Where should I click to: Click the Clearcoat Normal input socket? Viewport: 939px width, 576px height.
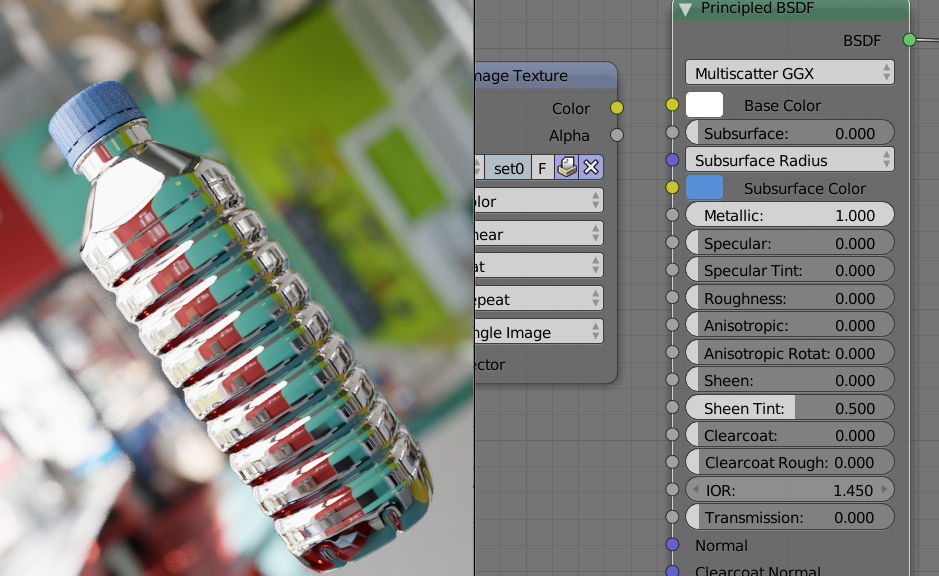coord(672,571)
